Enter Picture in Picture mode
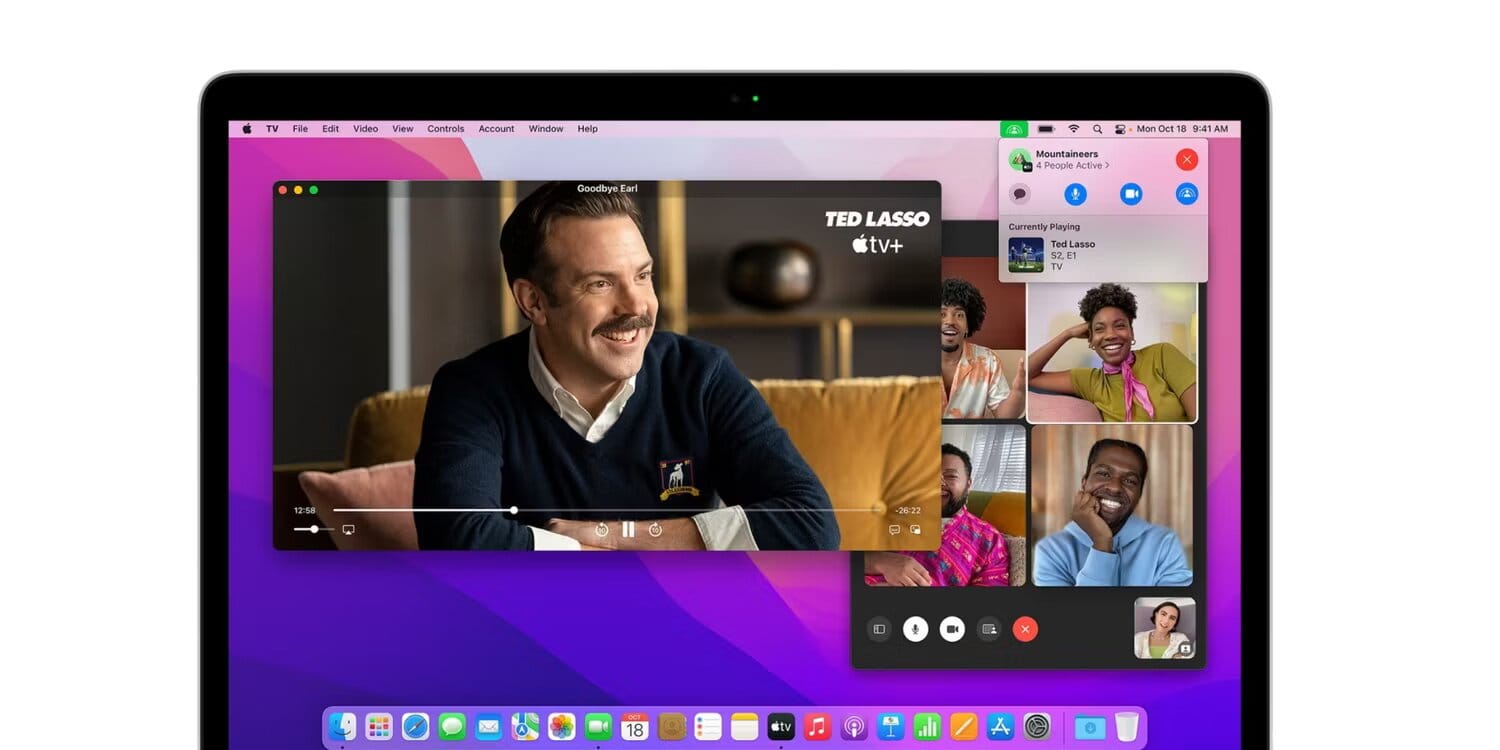Image resolution: width=1500 pixels, height=750 pixels. click(915, 530)
